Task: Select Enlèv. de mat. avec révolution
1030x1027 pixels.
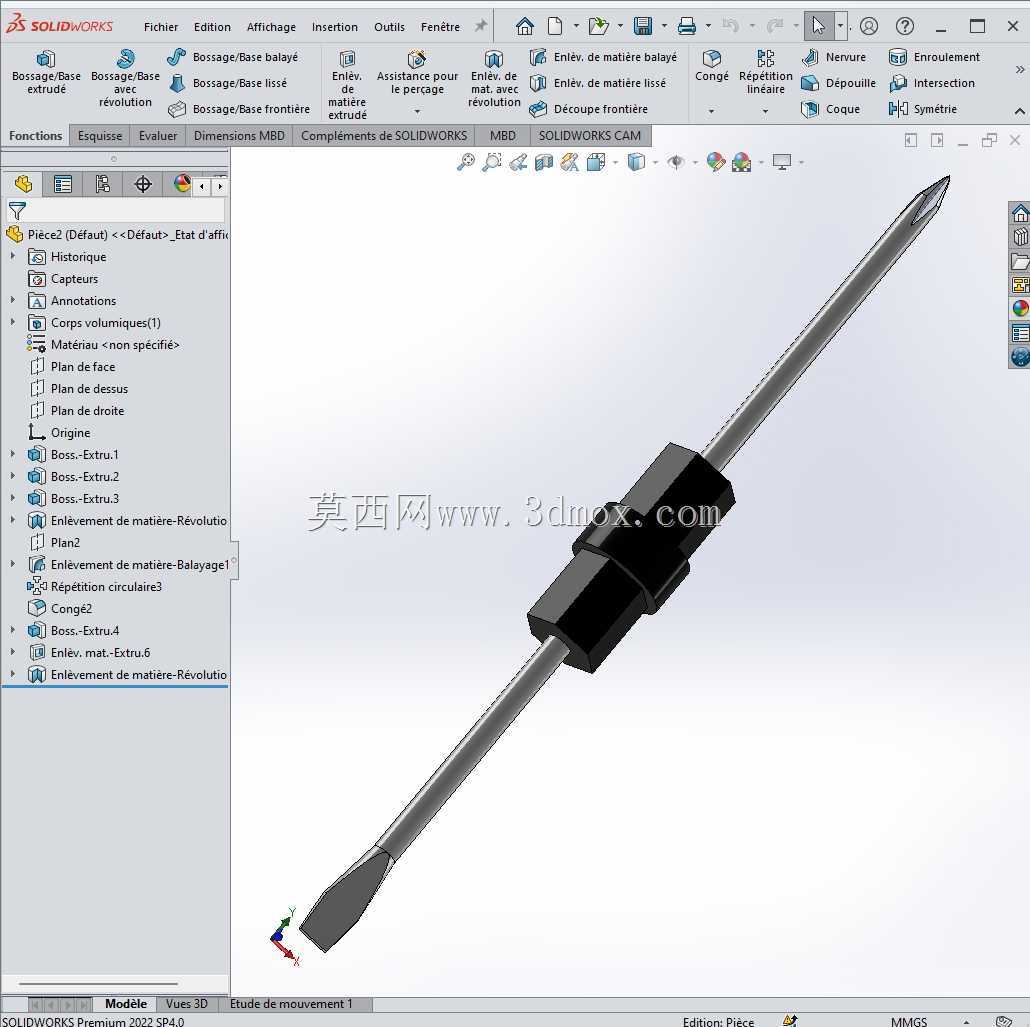Action: click(x=494, y=78)
